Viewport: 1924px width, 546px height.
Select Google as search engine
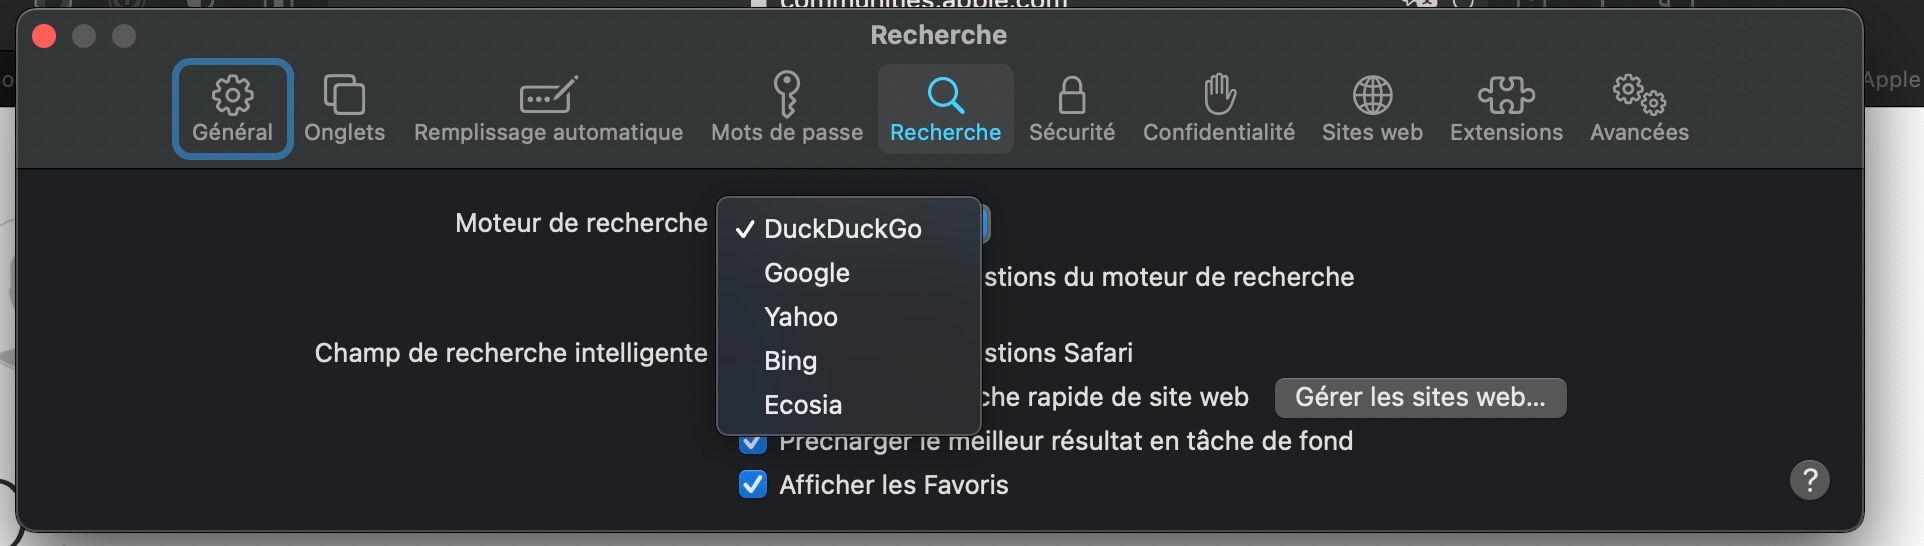807,273
